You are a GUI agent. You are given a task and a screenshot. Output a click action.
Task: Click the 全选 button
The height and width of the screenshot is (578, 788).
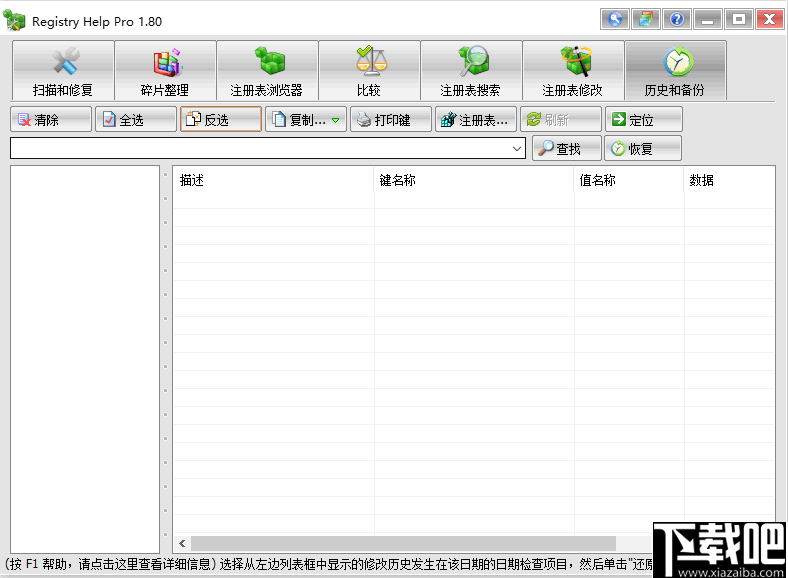pos(136,120)
